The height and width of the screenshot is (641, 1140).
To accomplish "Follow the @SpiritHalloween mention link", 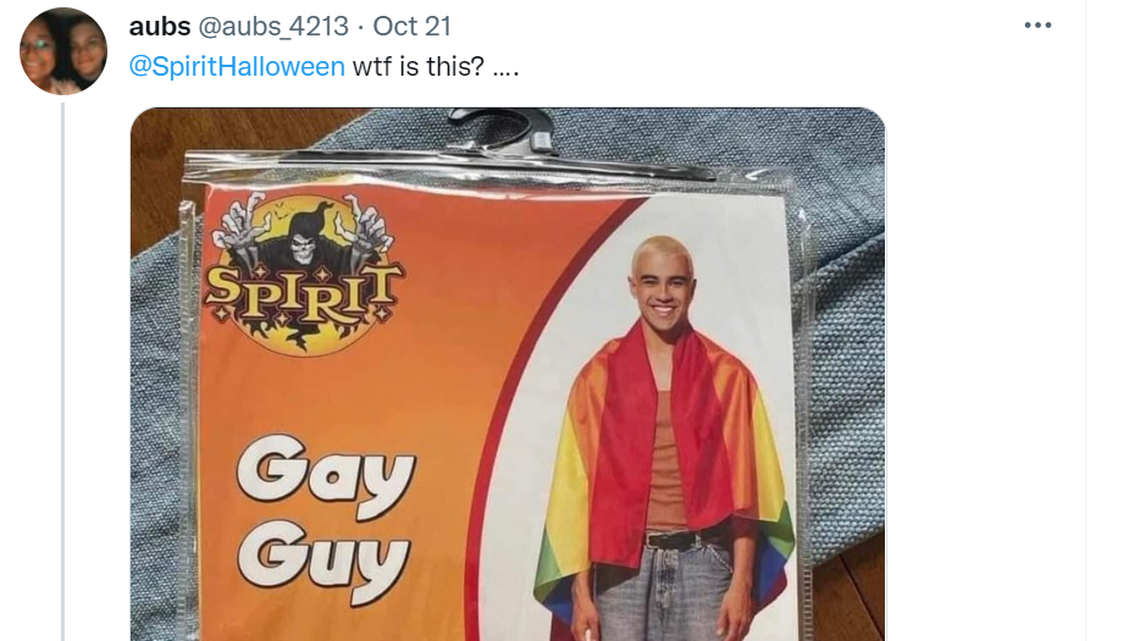I will pos(237,66).
